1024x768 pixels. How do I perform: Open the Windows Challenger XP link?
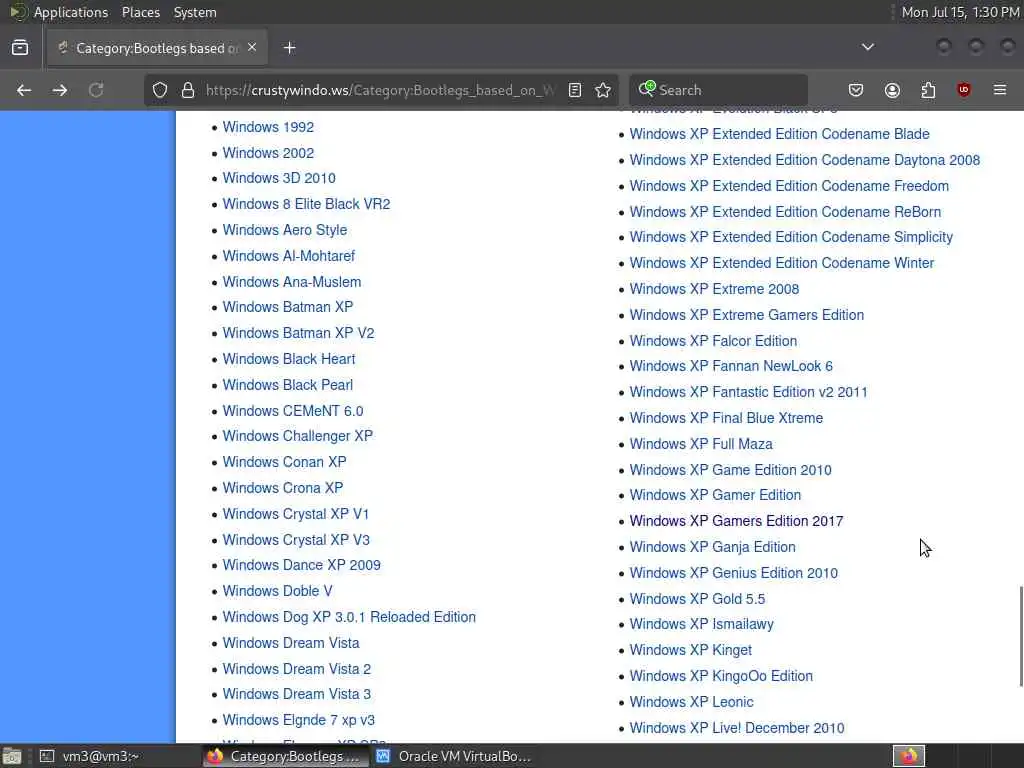tap(298, 436)
